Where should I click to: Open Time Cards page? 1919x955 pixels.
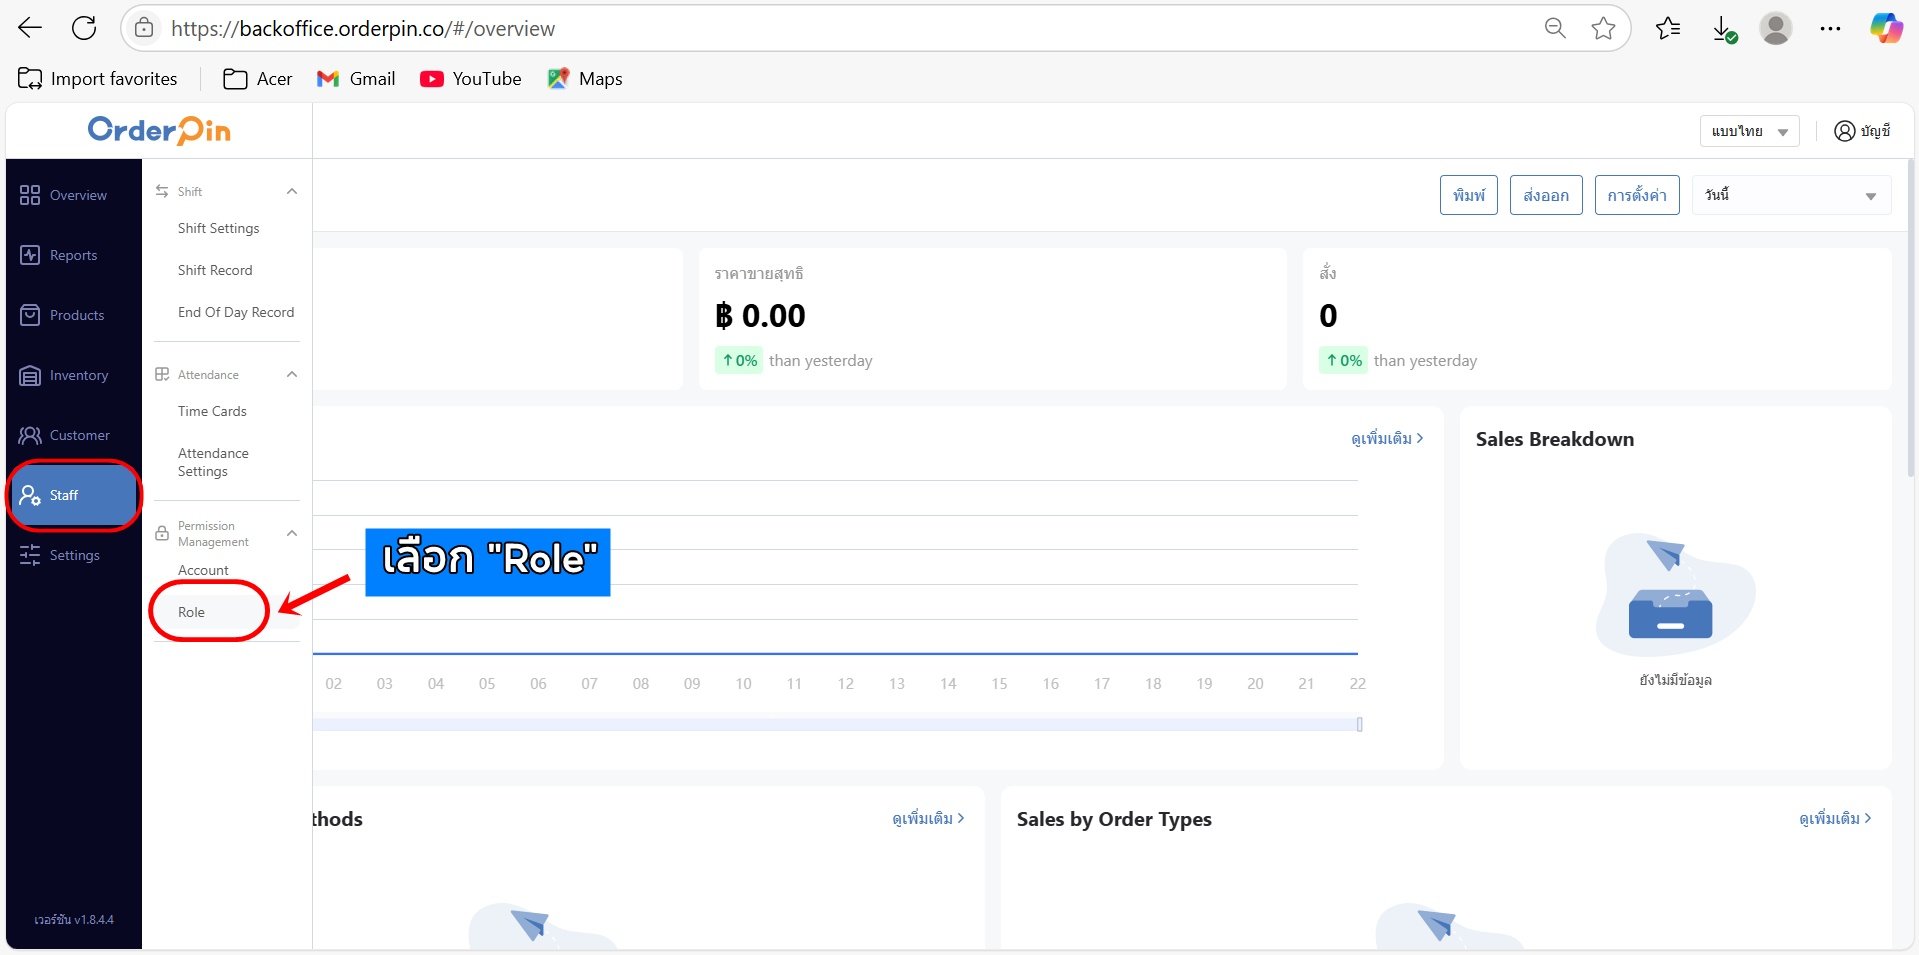(212, 411)
